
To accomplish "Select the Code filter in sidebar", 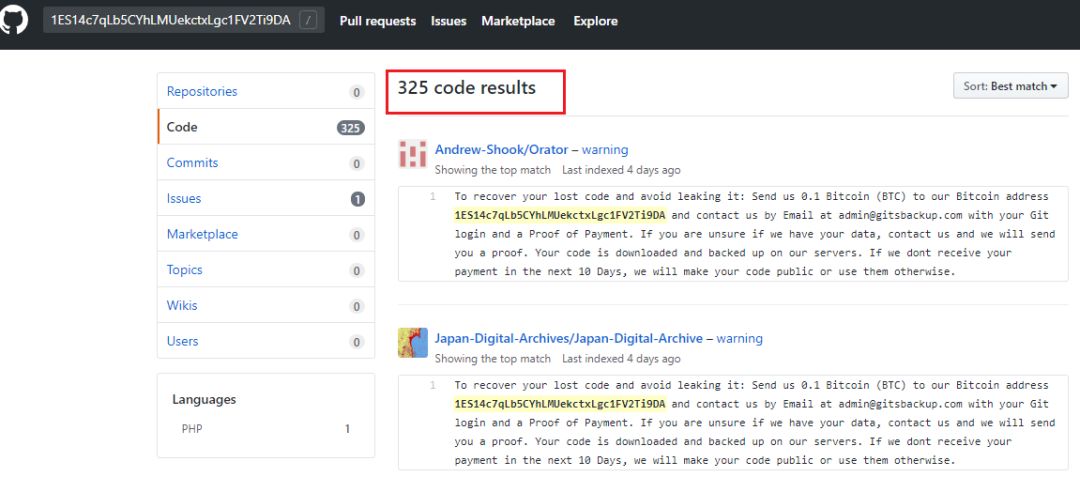I will (266, 127).
